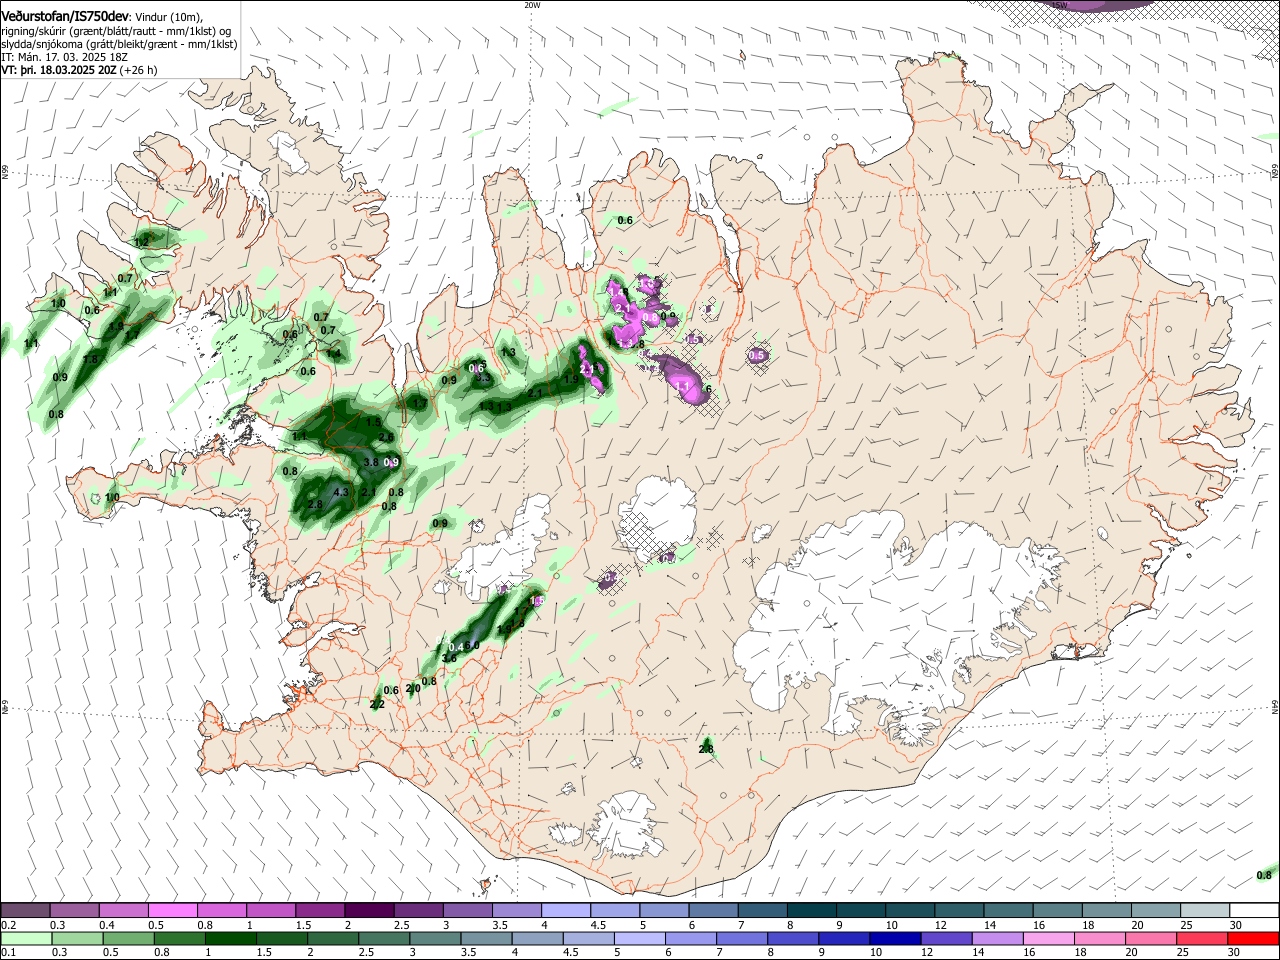Viewport: 1280px width, 960px height.
Task: Select the initial time line 'IT: Mán. 17. 03. 2025 18Z'
Action: (x=64, y=57)
